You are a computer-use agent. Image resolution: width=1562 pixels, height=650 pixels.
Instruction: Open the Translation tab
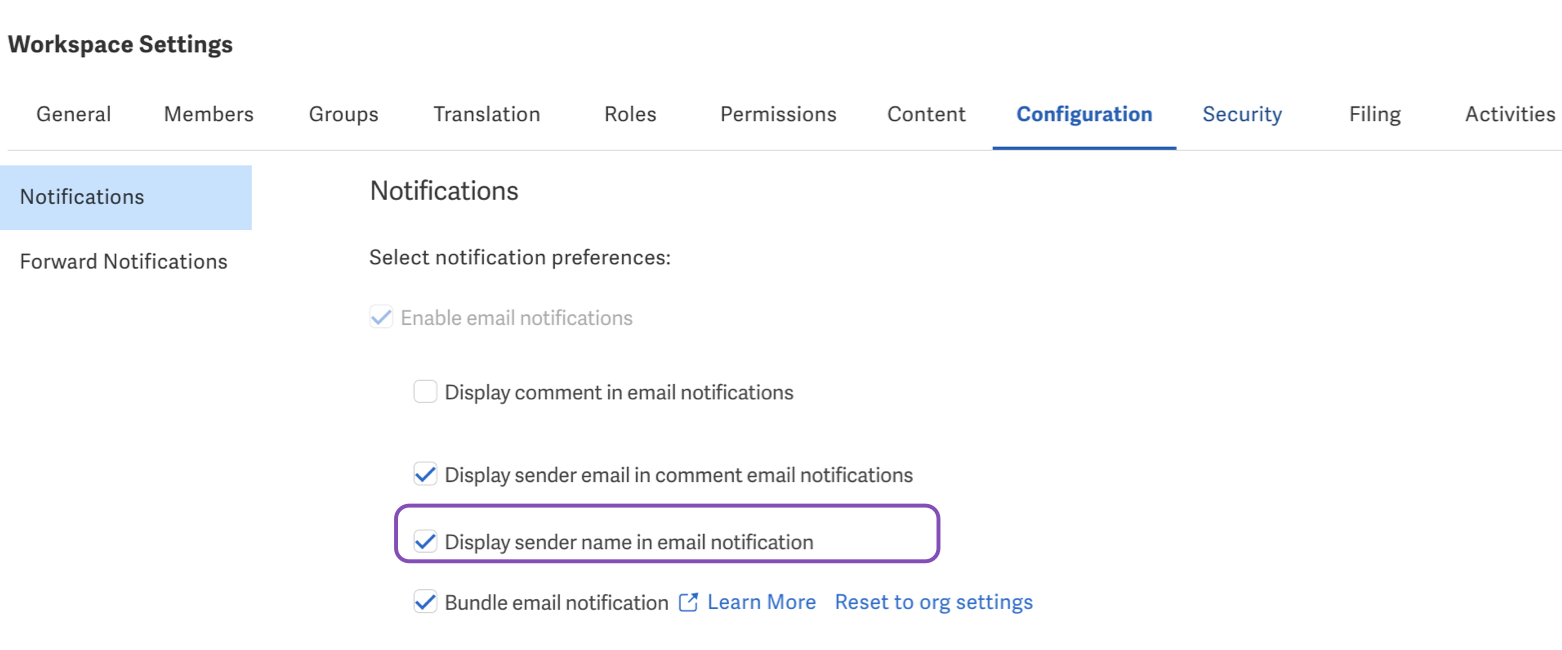pyautogui.click(x=486, y=114)
